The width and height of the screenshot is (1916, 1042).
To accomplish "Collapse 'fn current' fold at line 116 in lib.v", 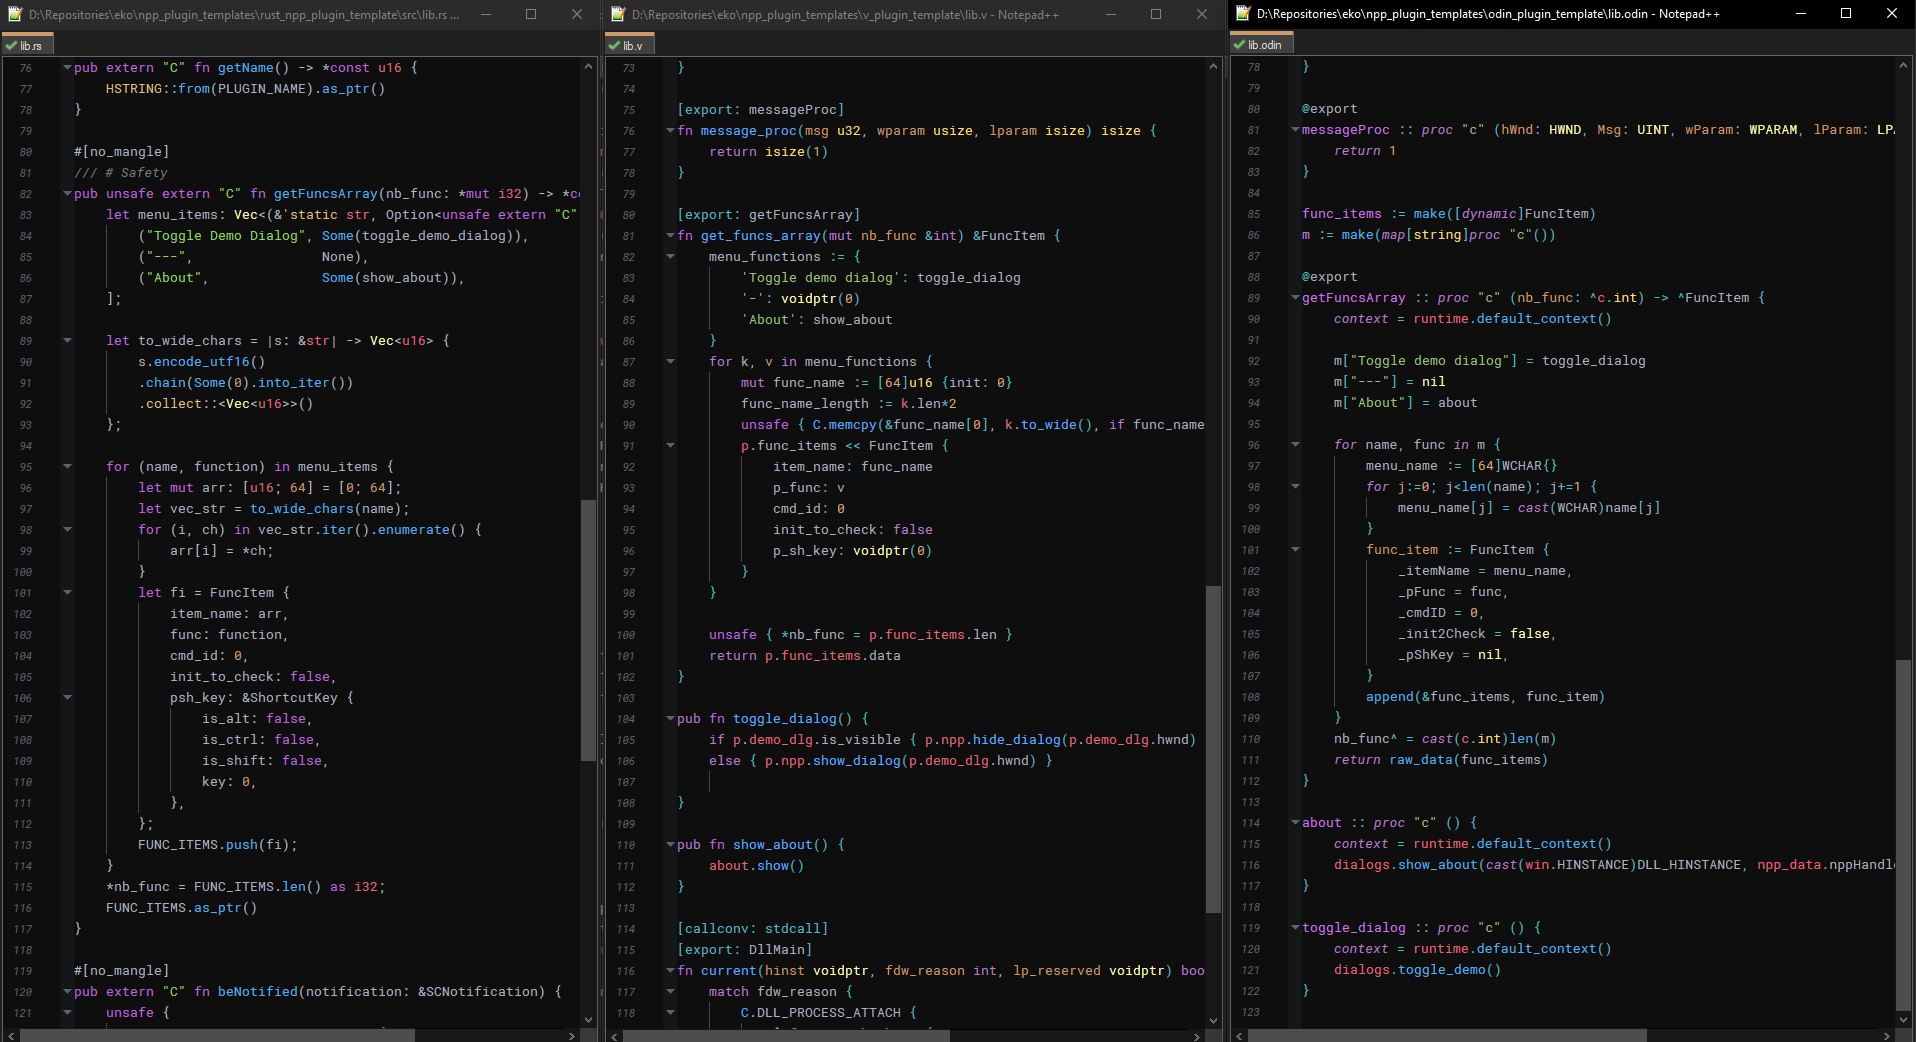I will pos(670,971).
